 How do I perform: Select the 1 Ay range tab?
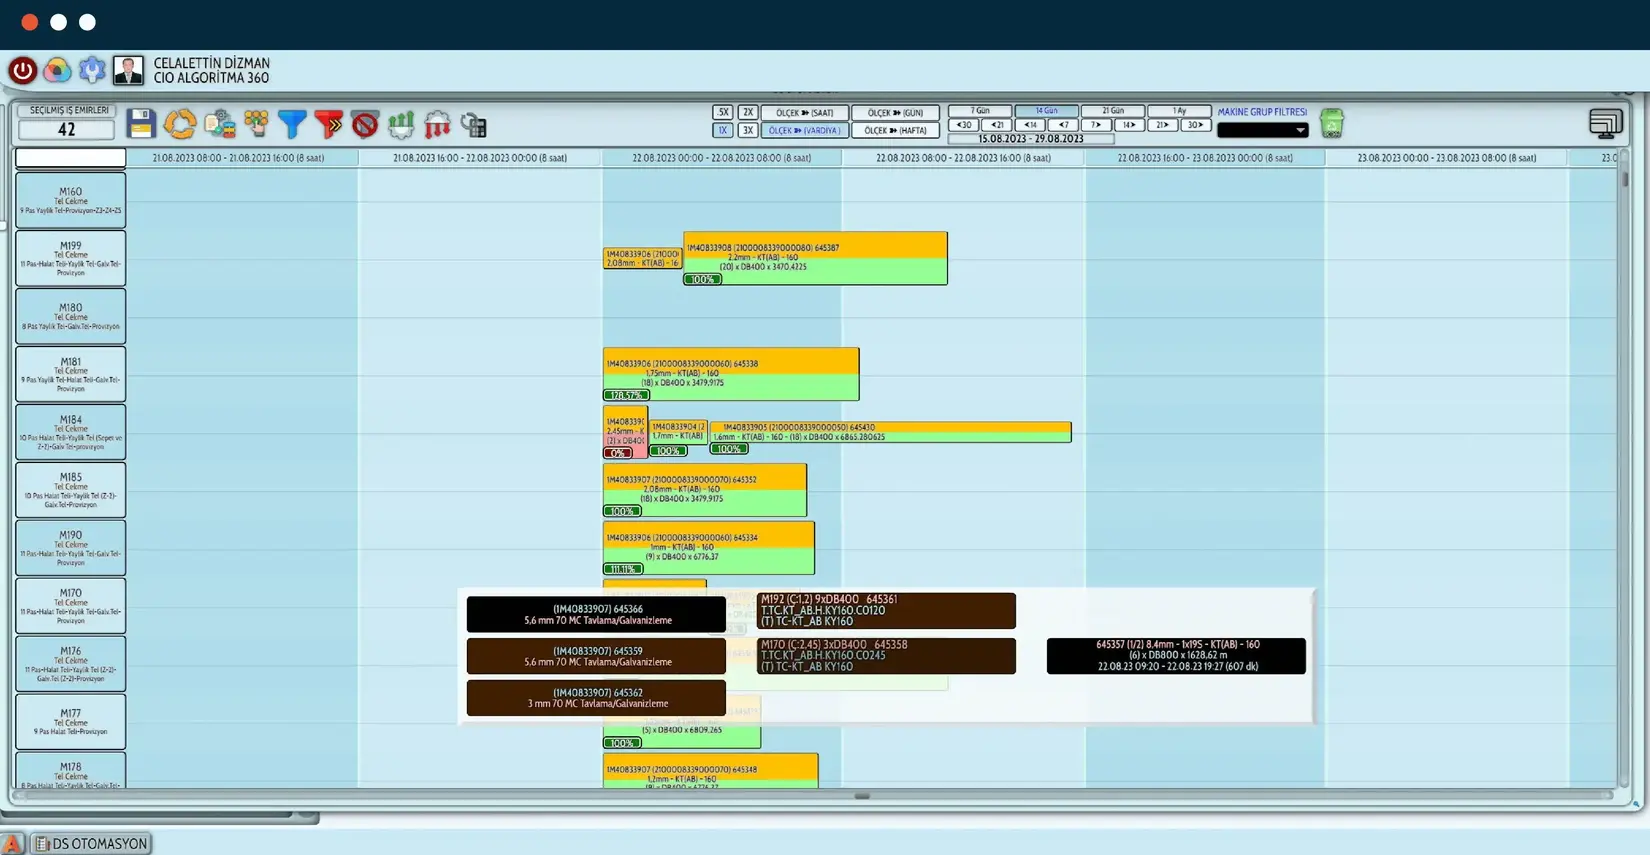point(1179,111)
